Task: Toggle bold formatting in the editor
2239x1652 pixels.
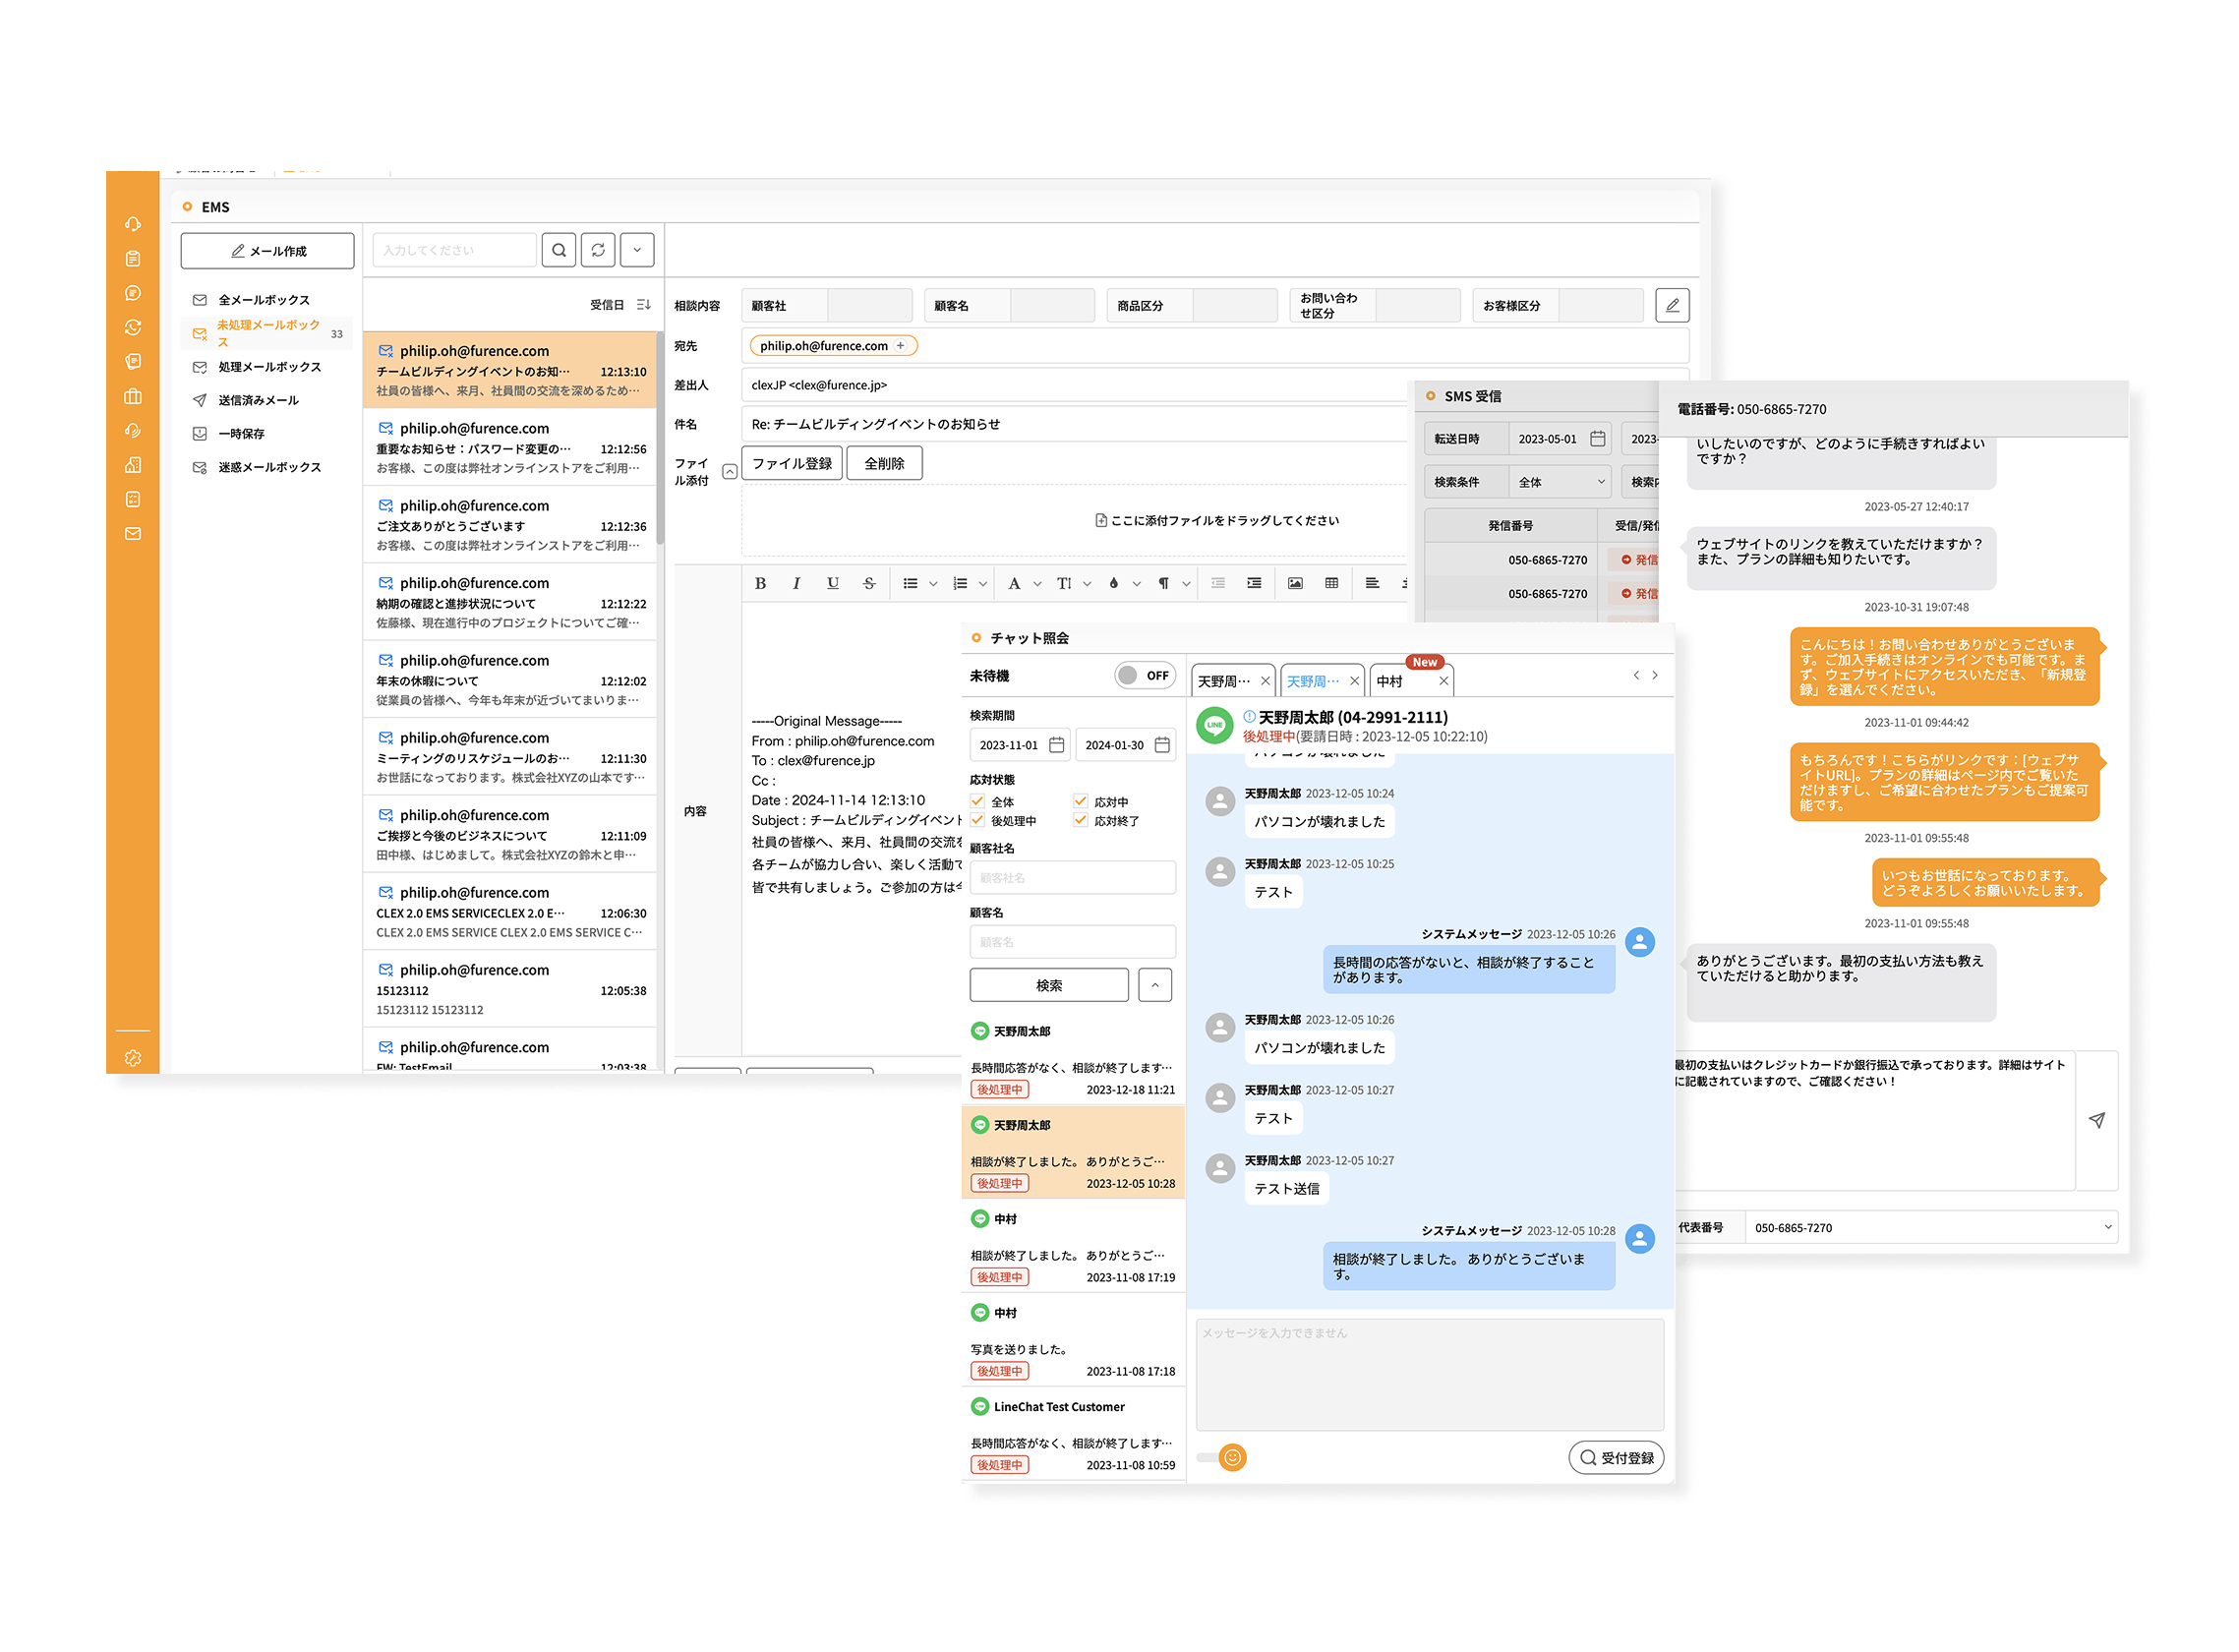Action: [x=760, y=583]
